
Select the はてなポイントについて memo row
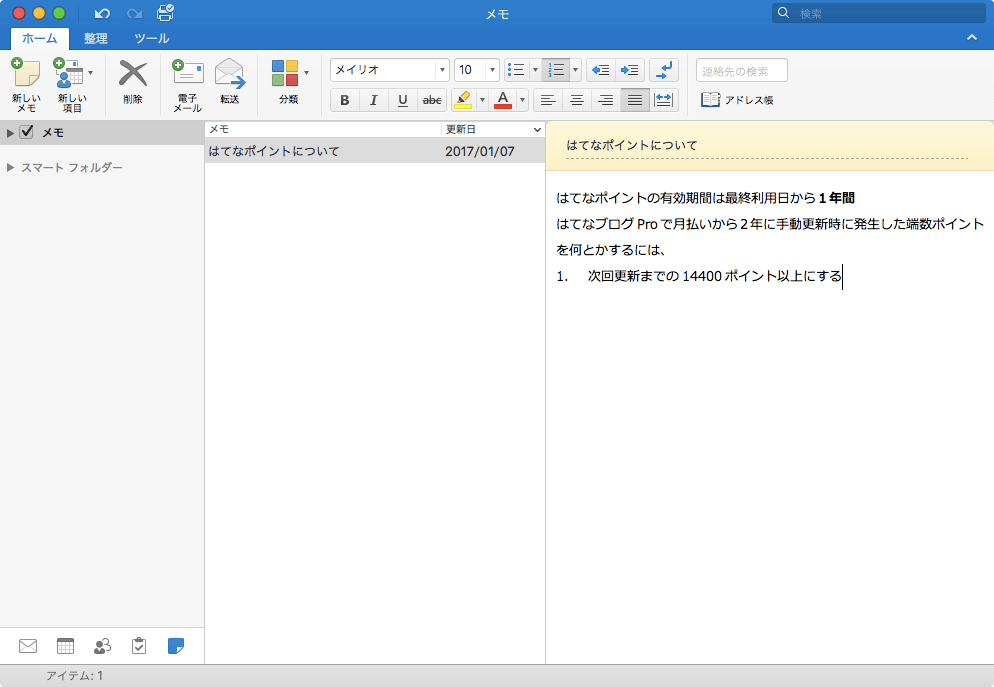(375, 151)
